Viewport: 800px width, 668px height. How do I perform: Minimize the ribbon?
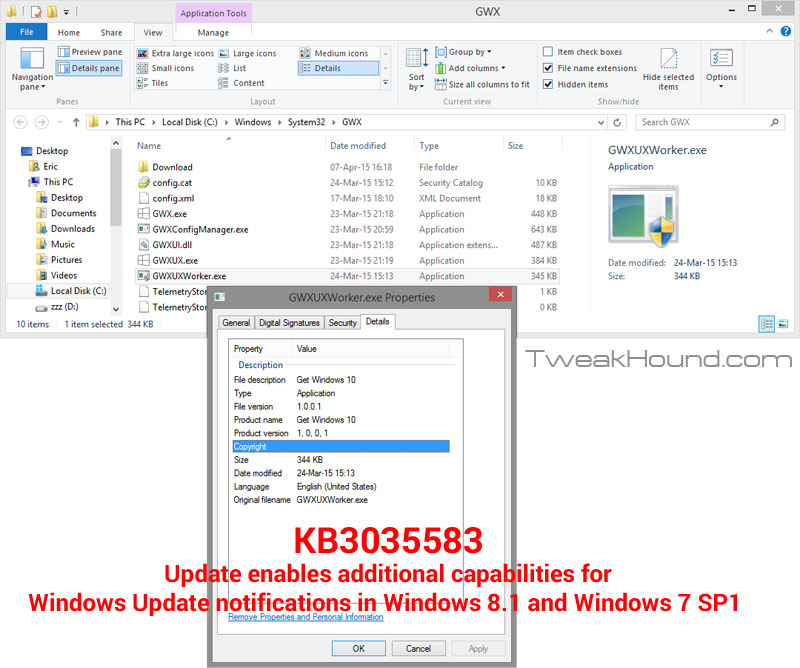coord(769,31)
